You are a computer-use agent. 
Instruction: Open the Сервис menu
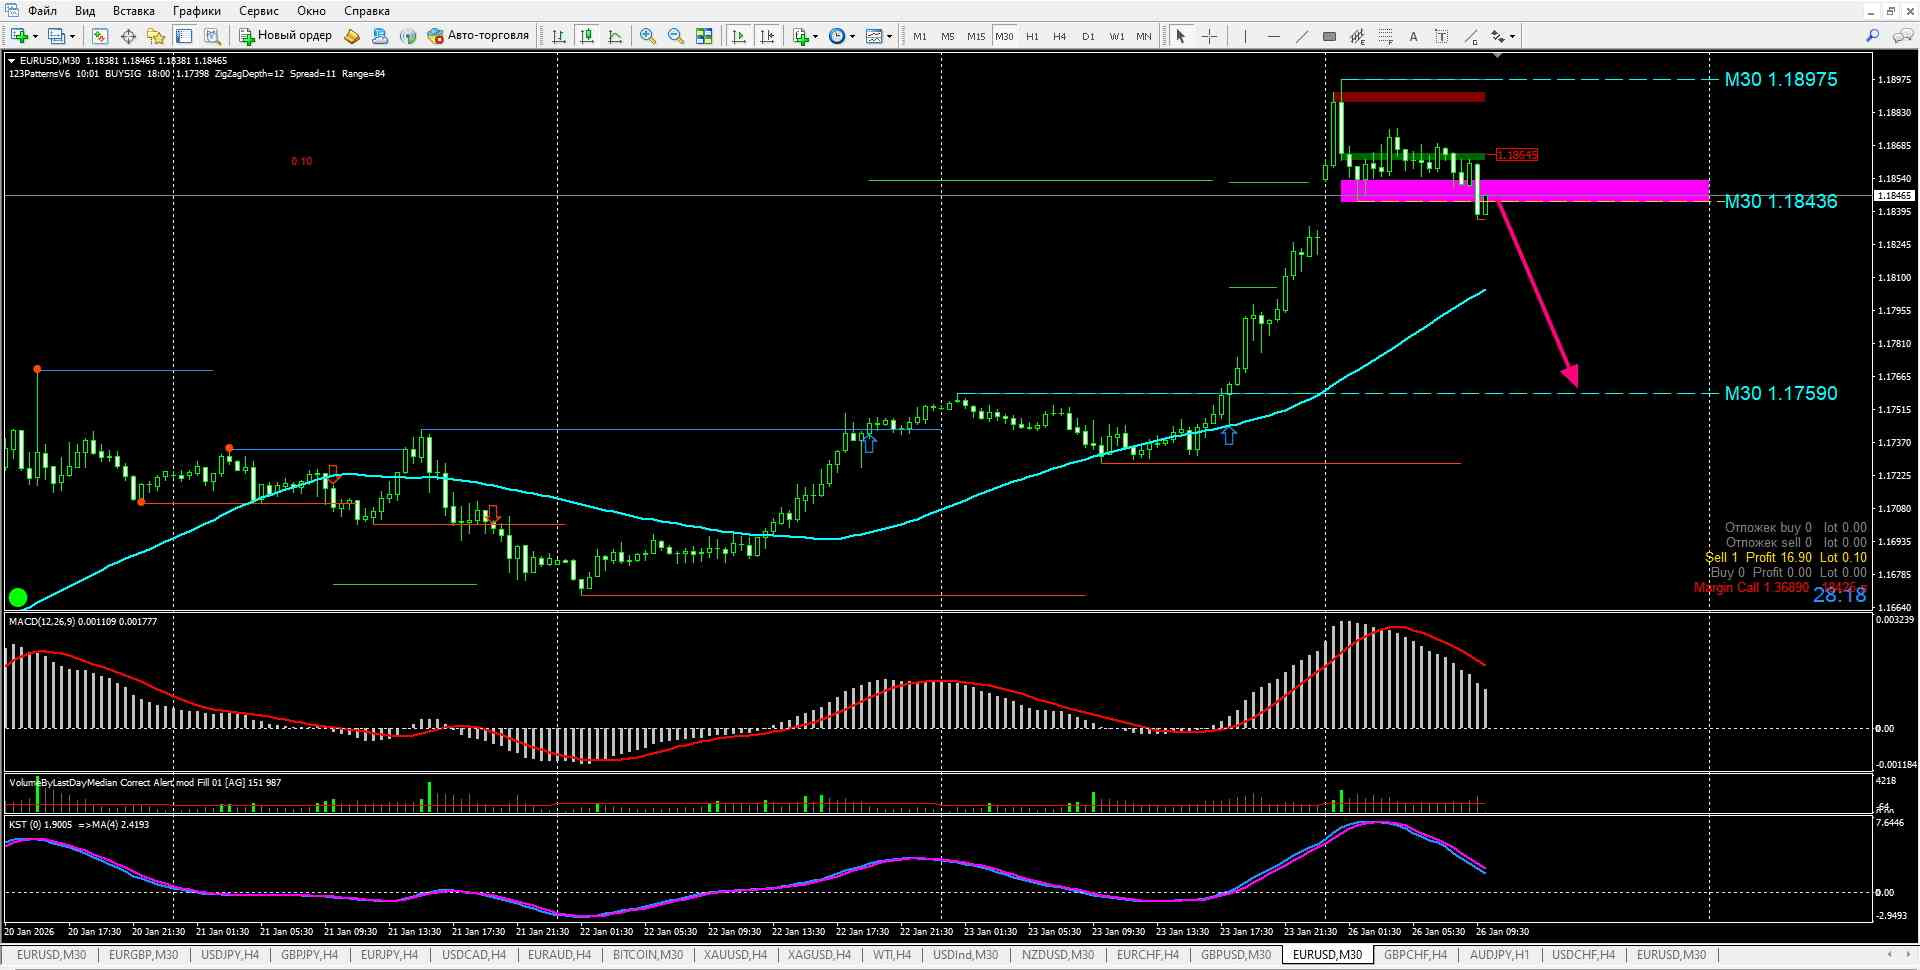pos(259,11)
